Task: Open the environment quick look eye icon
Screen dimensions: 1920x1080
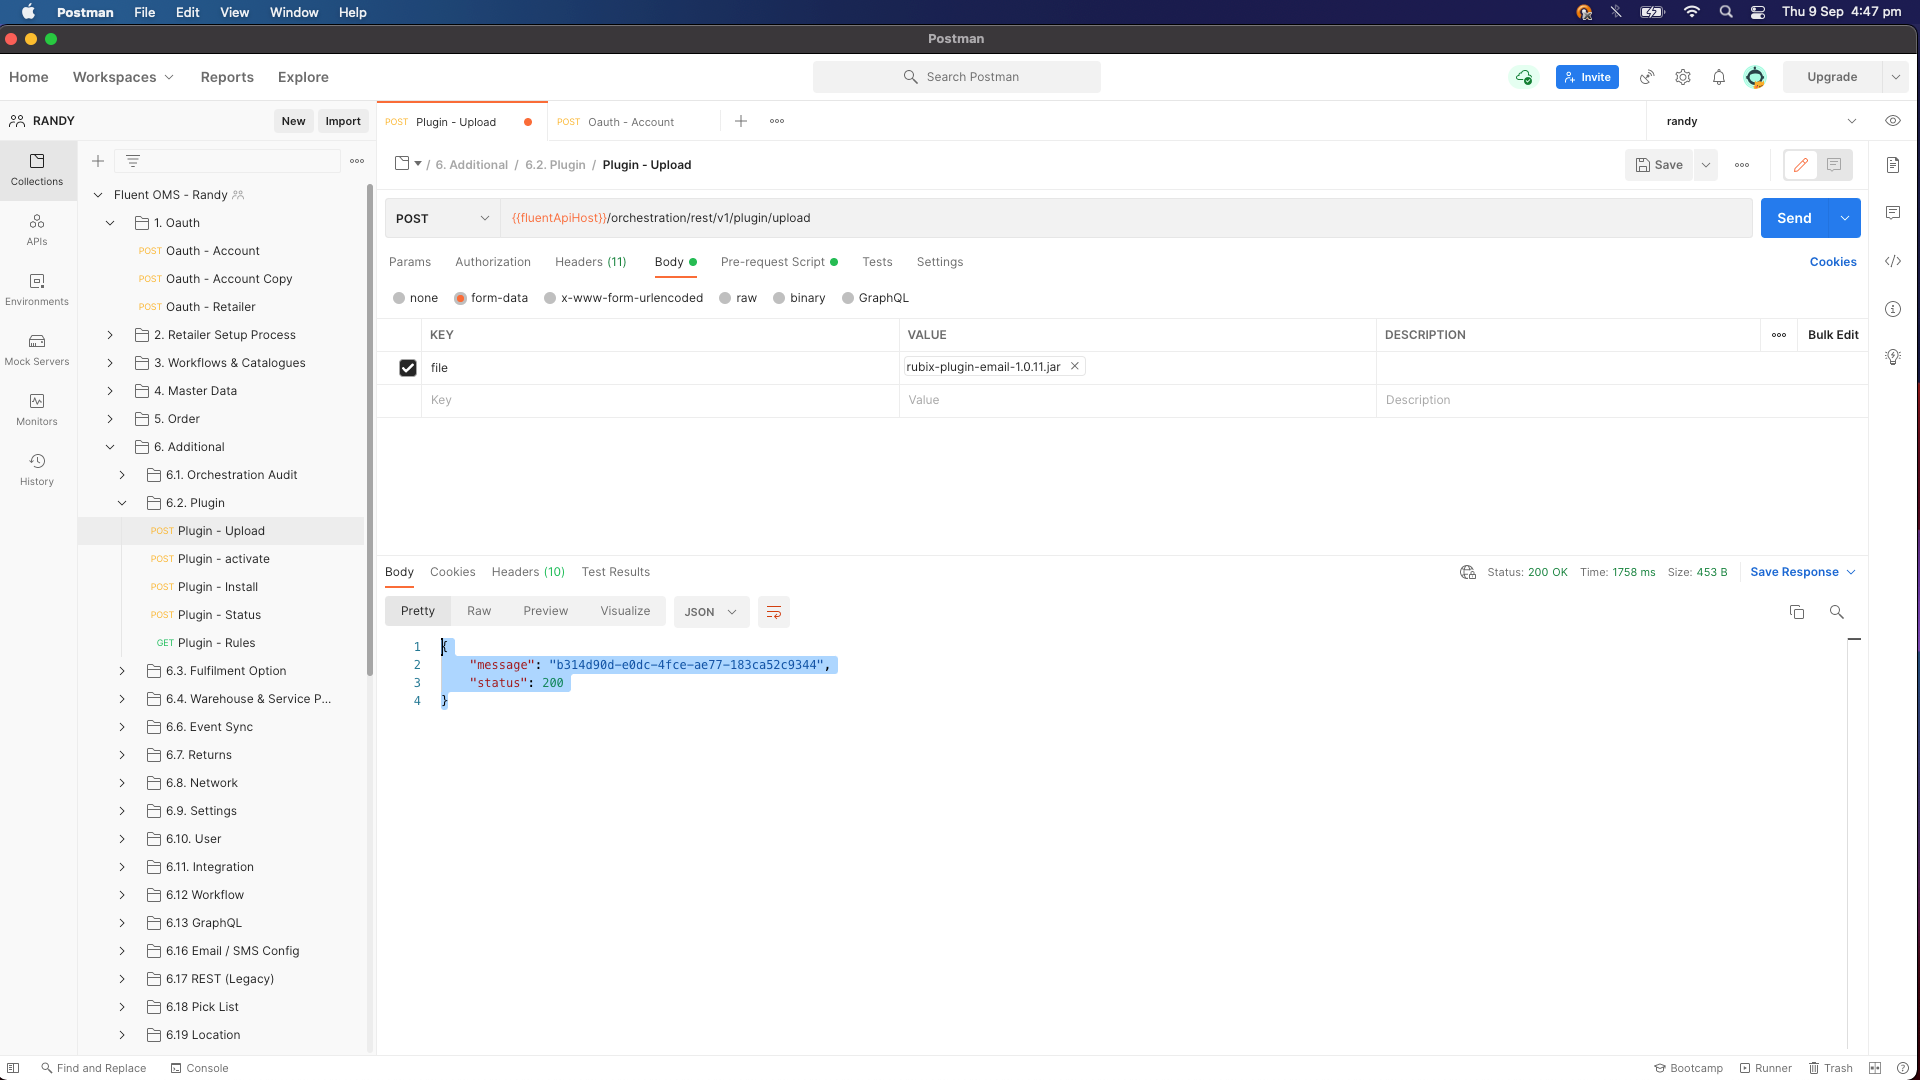Action: coord(1893,121)
